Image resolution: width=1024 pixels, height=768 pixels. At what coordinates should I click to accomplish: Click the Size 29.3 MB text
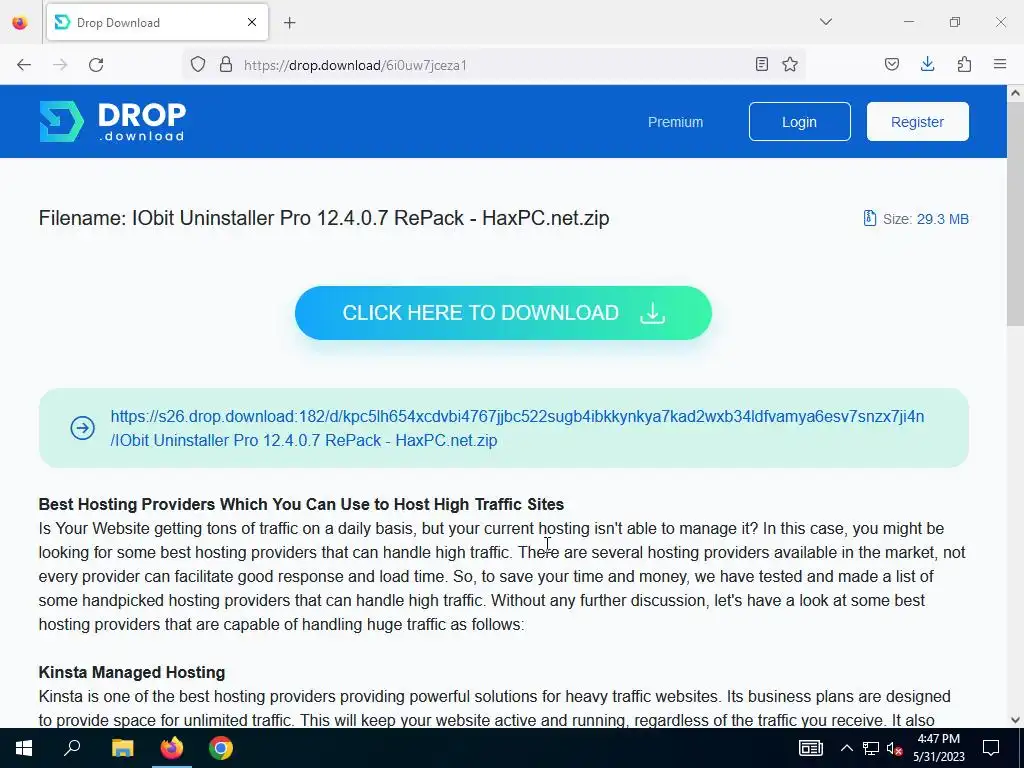coord(925,219)
